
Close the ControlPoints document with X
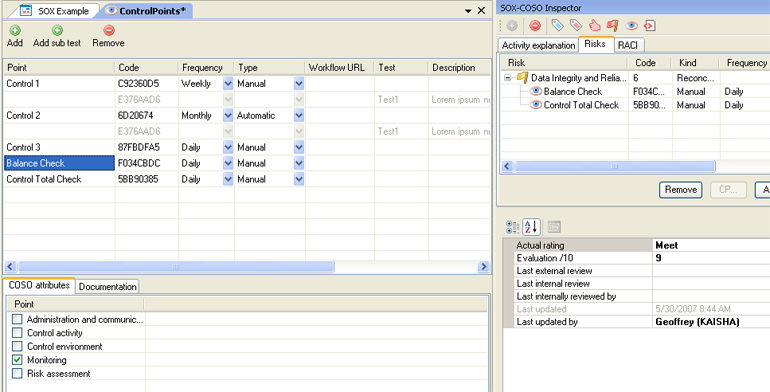pos(482,10)
